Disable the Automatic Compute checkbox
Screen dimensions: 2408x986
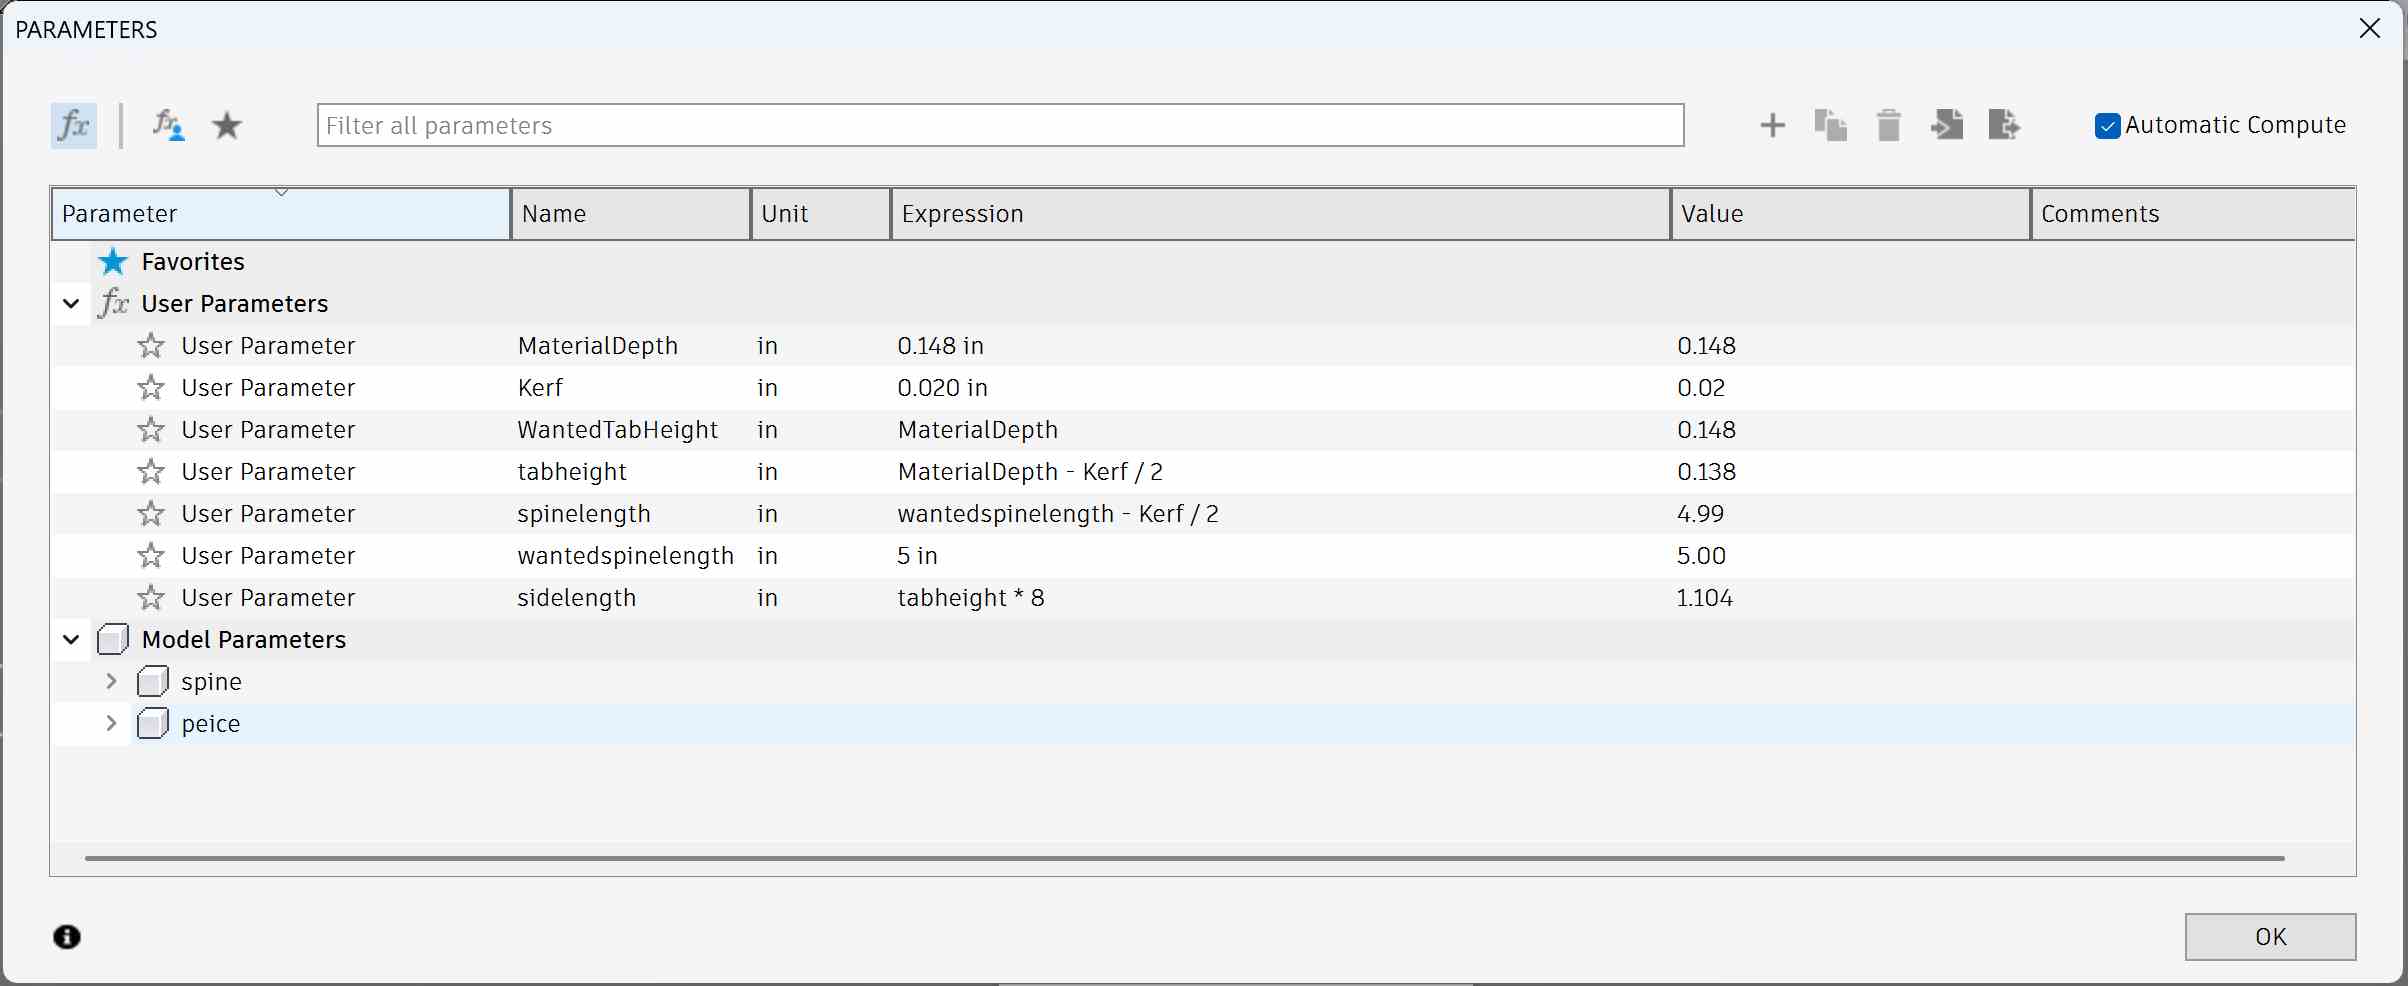tap(2107, 126)
